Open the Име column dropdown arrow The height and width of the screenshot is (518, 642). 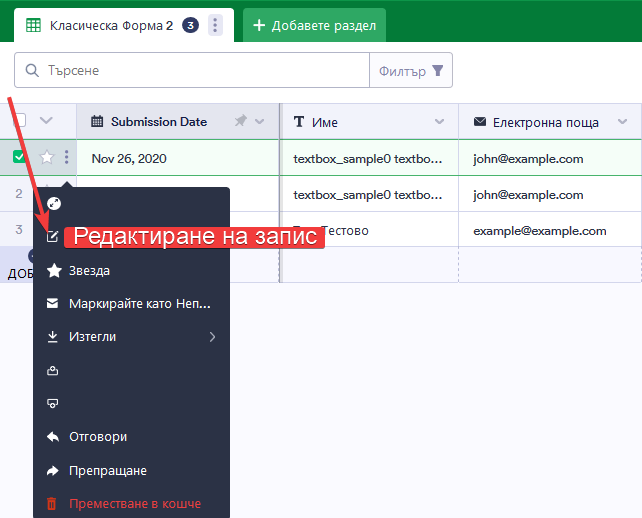439,122
